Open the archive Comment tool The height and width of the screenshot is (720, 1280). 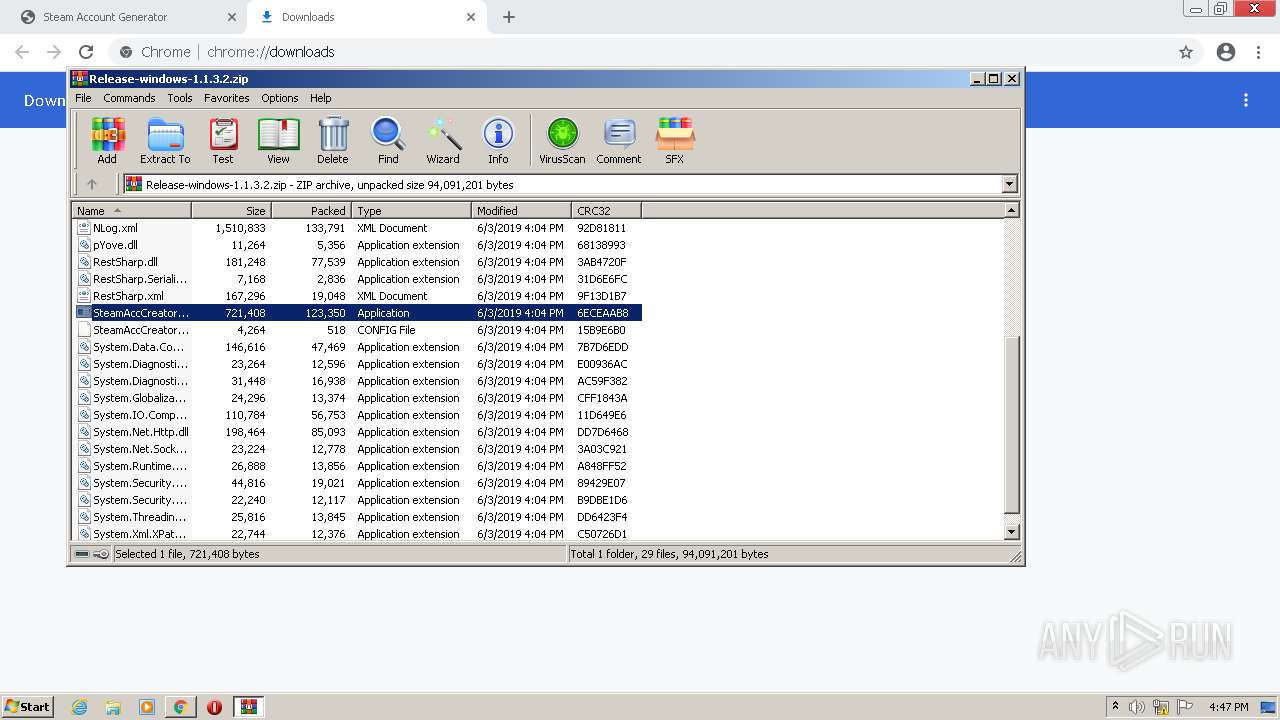pos(619,140)
